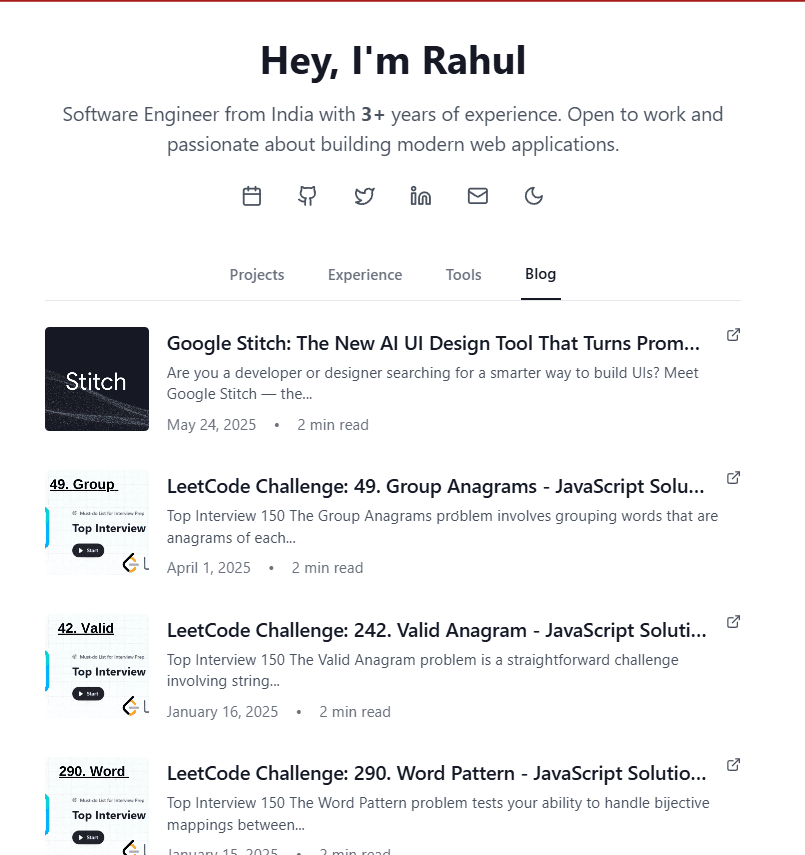The width and height of the screenshot is (805, 855).
Task: Open external link for Word Pattern post
Action: tap(733, 765)
